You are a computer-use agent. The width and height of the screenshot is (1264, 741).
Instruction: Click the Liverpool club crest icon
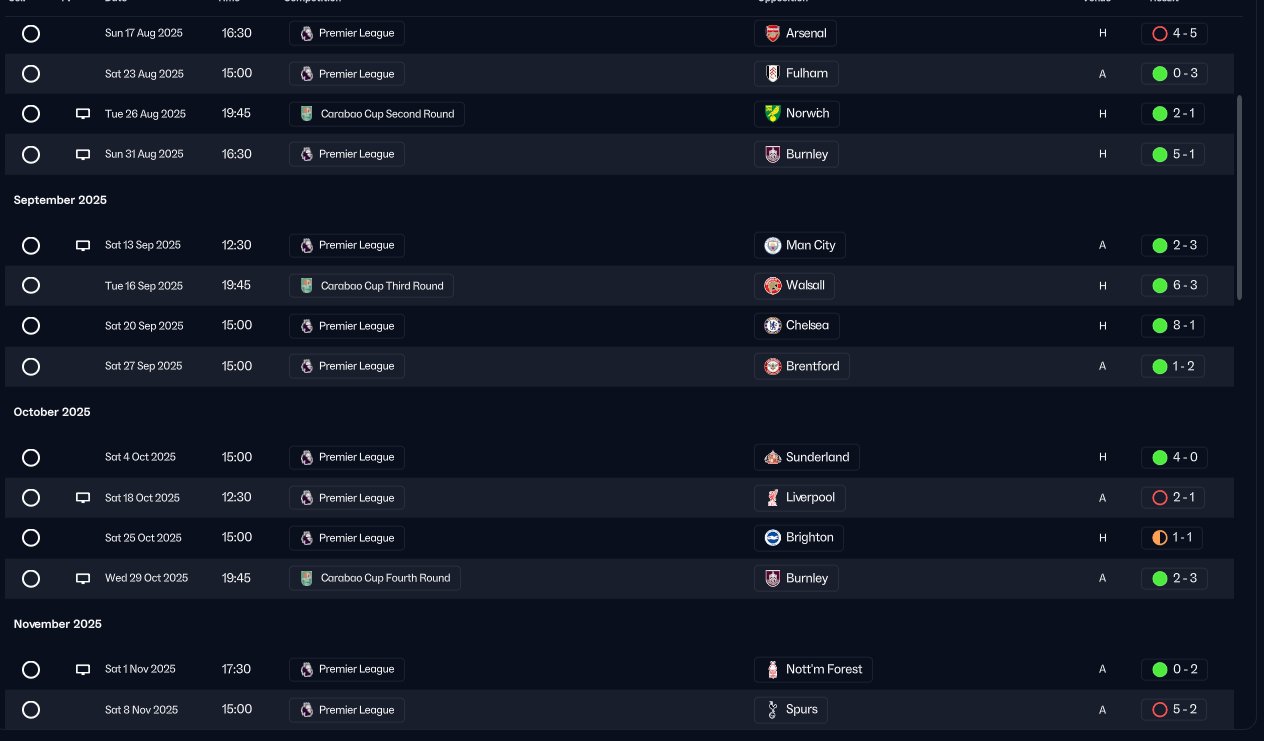(x=772, y=497)
